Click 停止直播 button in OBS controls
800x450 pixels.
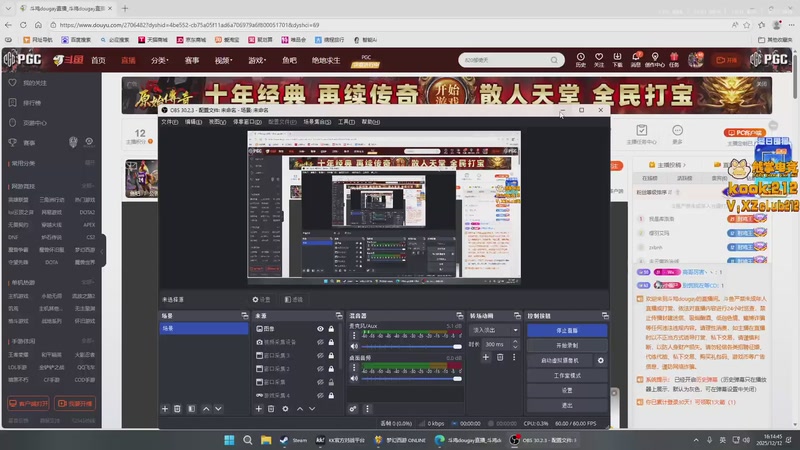click(x=567, y=331)
